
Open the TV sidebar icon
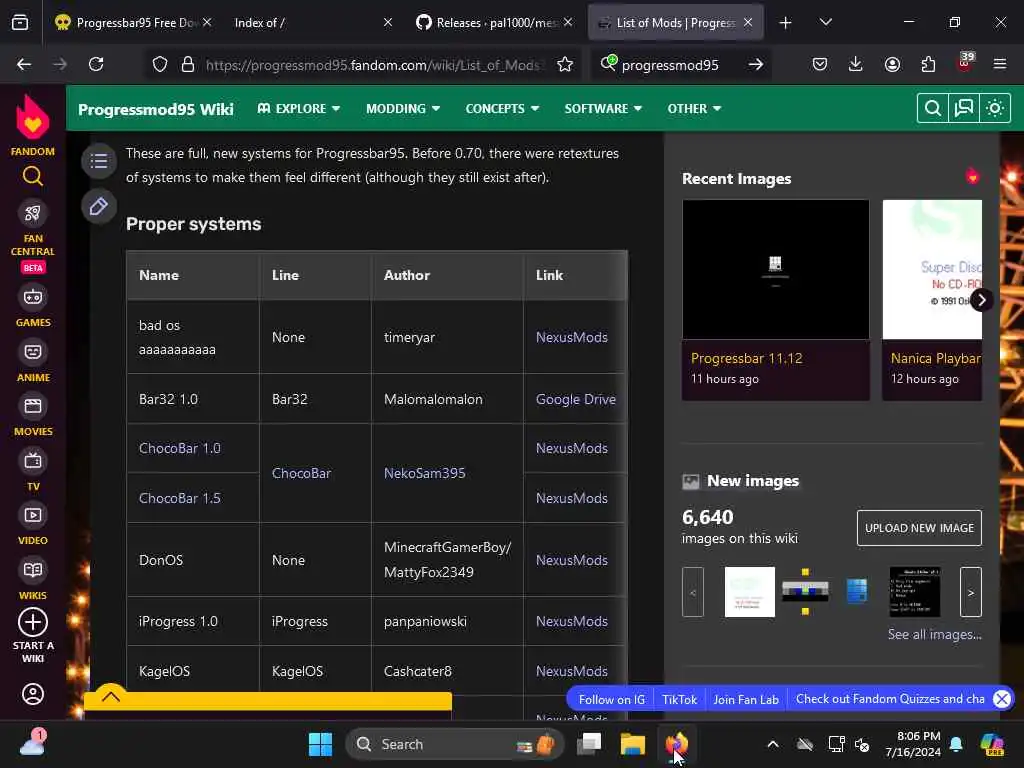click(33, 461)
